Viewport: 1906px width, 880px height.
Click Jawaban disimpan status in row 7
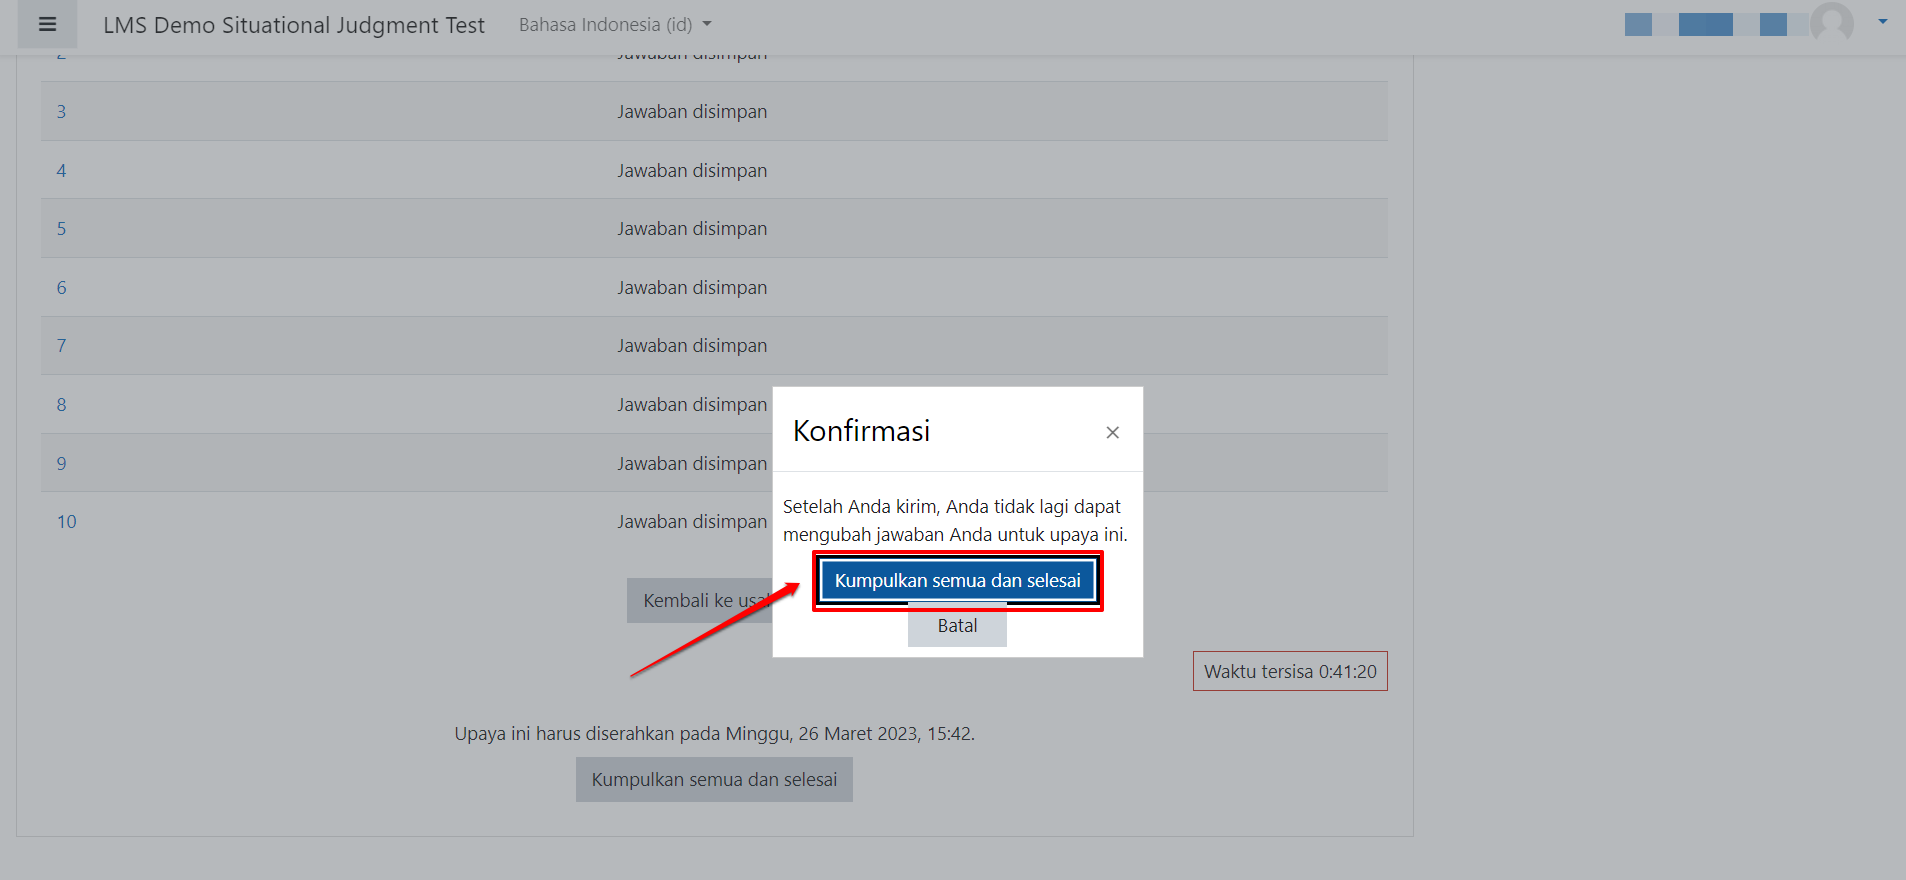(692, 345)
